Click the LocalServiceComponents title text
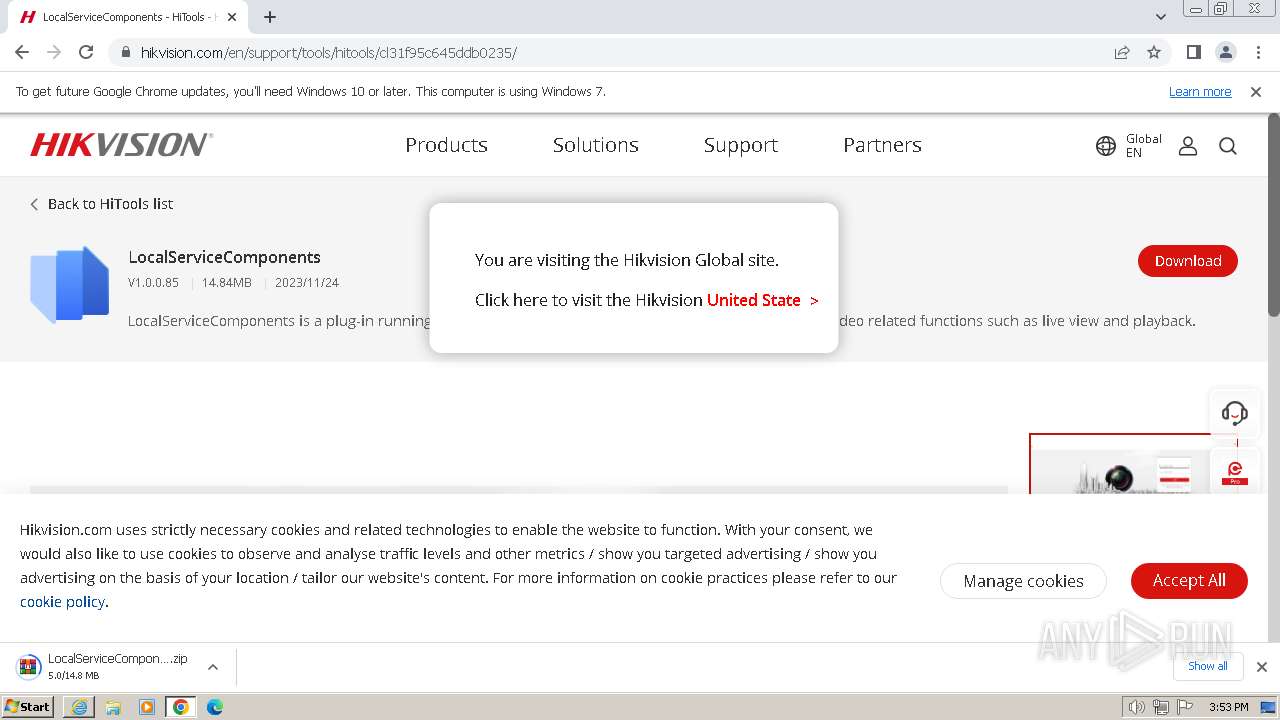The image size is (1280, 720). 224,257
